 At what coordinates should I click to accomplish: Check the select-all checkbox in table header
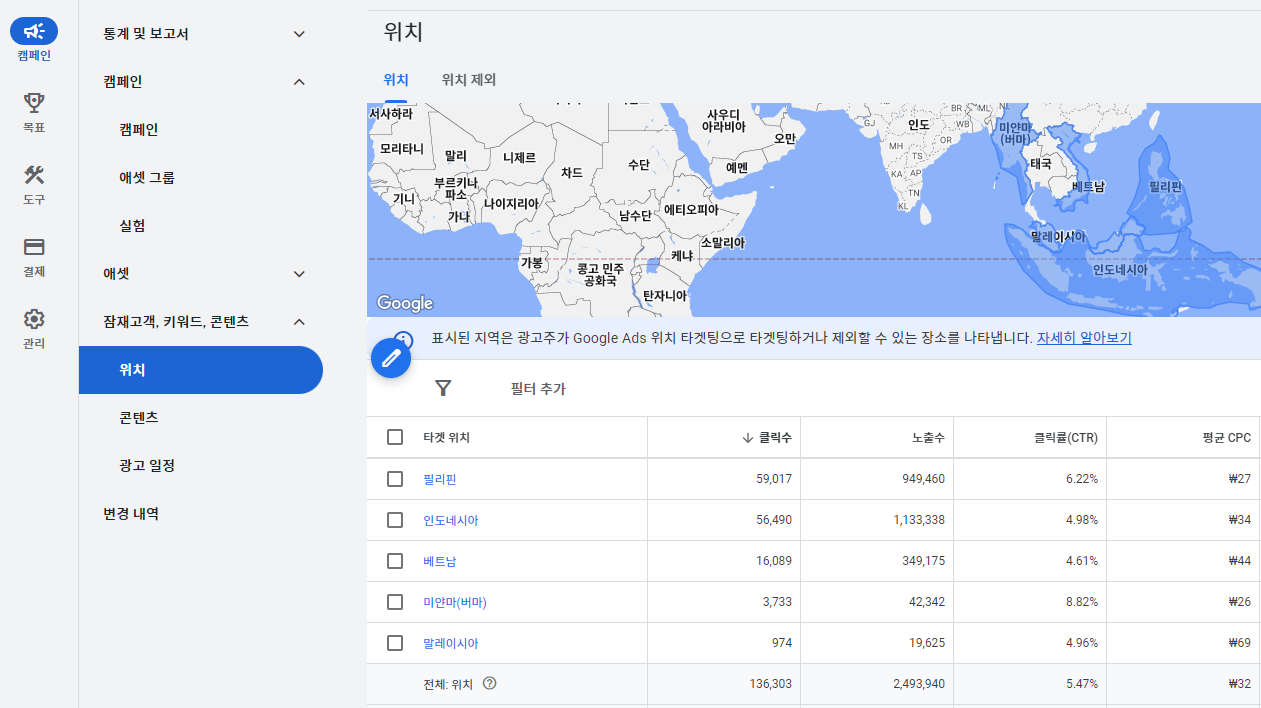point(395,437)
